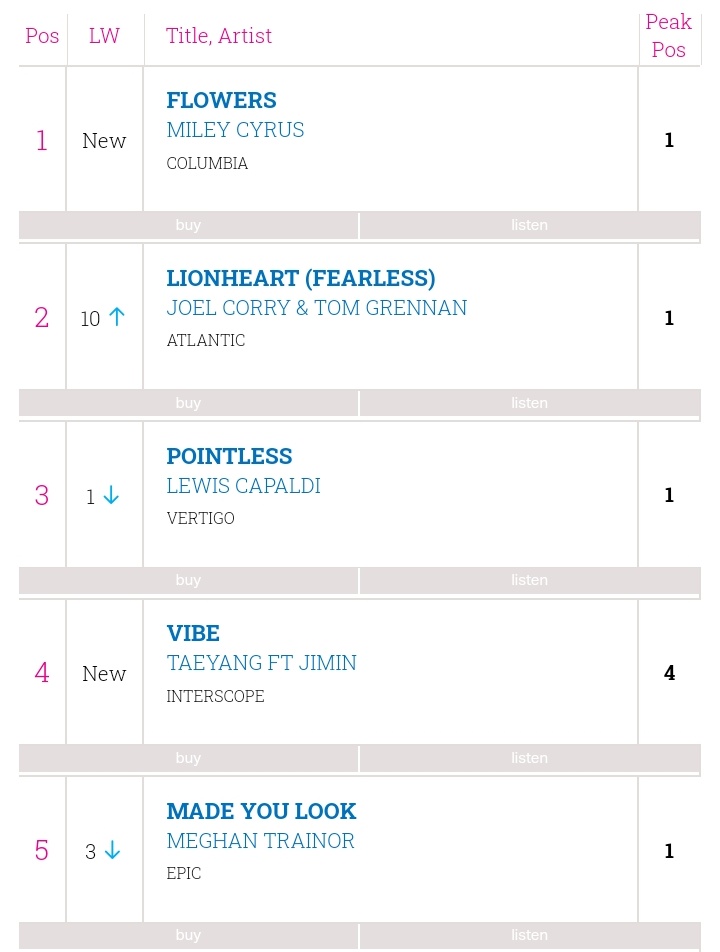The height and width of the screenshot is (952, 720).
Task: Click the down arrow icon in Made You Look row
Action: pyautogui.click(x=112, y=850)
